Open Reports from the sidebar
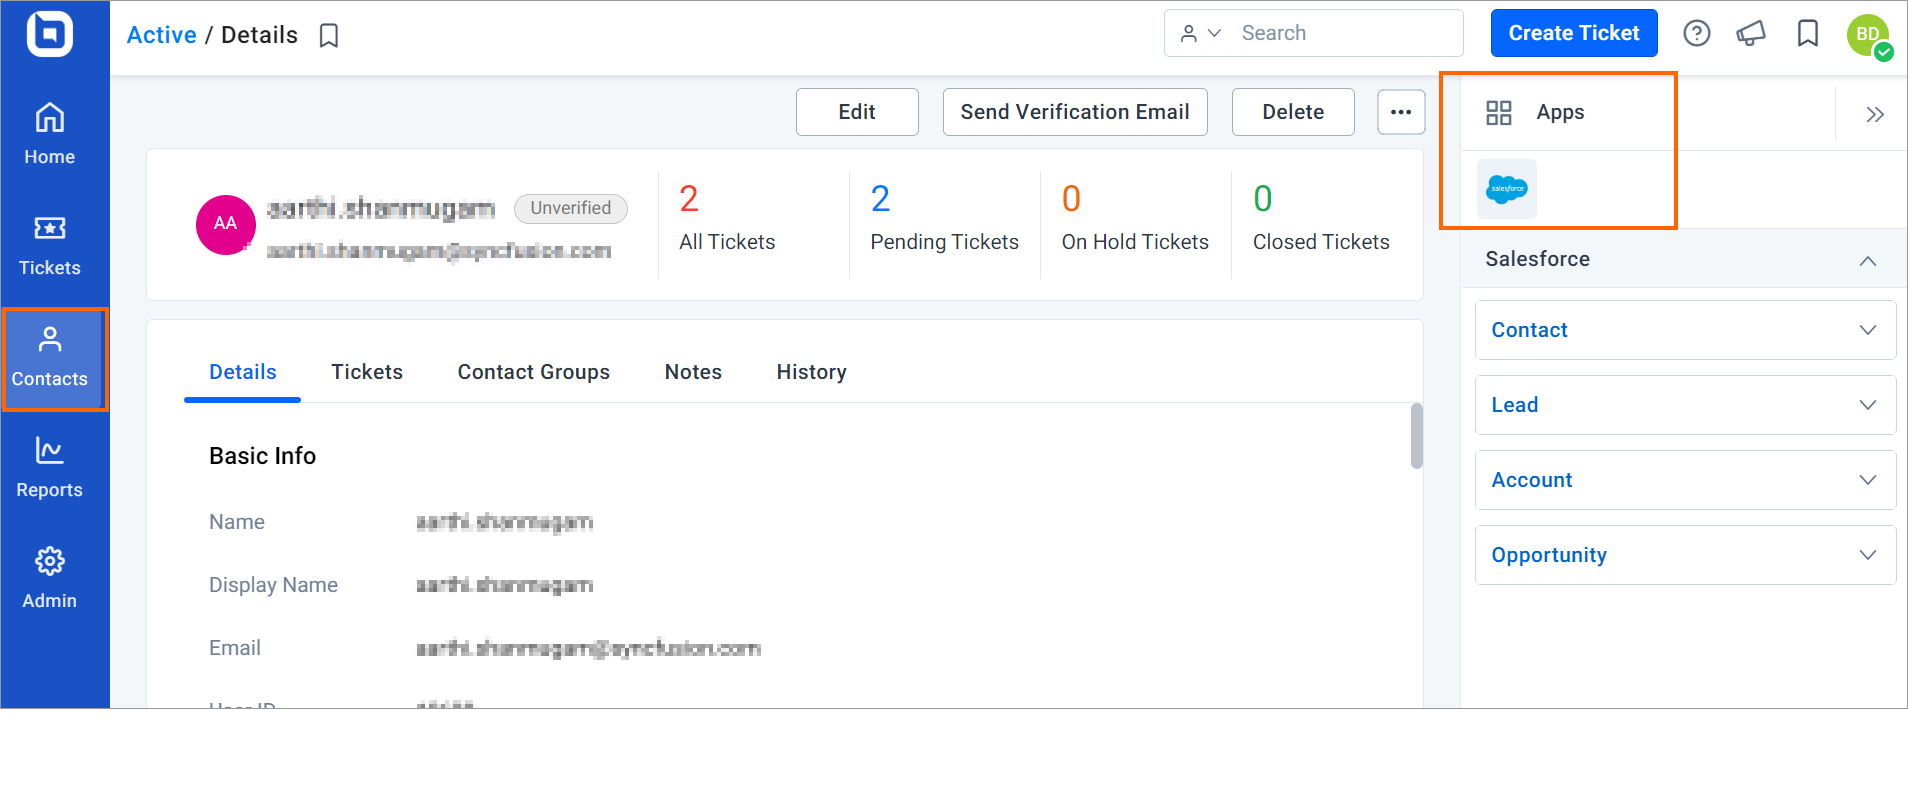Screen dimensions: 1908x796 49,468
